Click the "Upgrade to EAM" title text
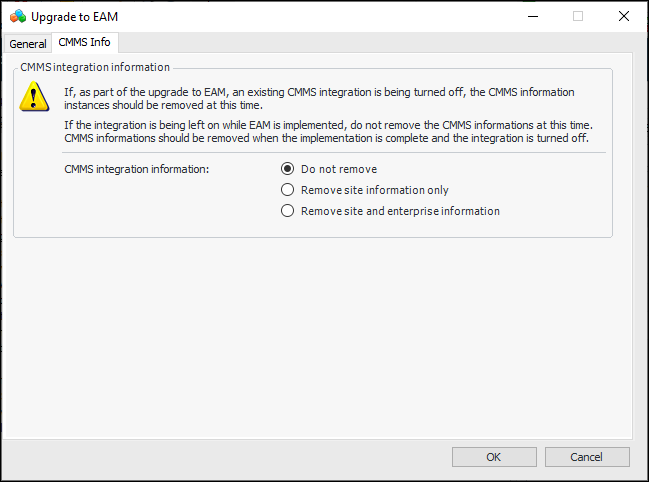Image resolution: width=649 pixels, height=482 pixels. click(75, 16)
